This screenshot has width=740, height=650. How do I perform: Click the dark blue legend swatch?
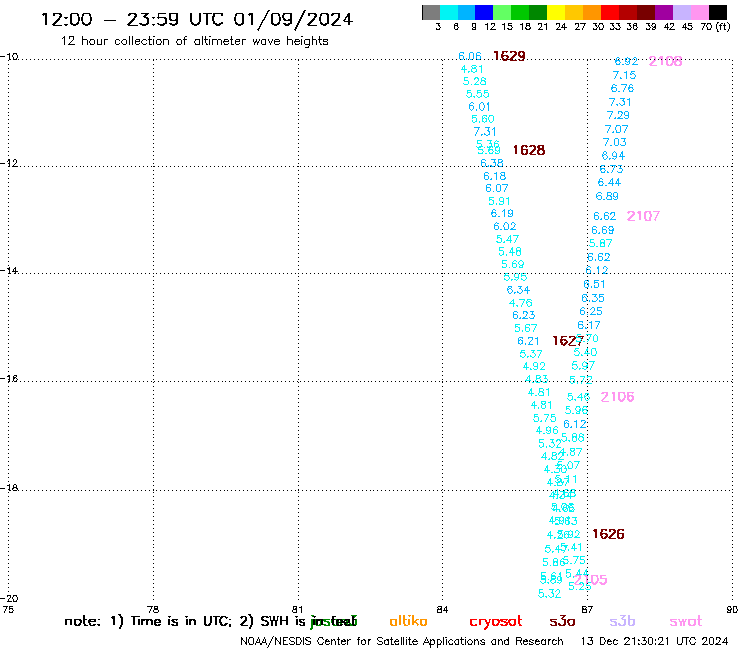pyautogui.click(x=484, y=12)
